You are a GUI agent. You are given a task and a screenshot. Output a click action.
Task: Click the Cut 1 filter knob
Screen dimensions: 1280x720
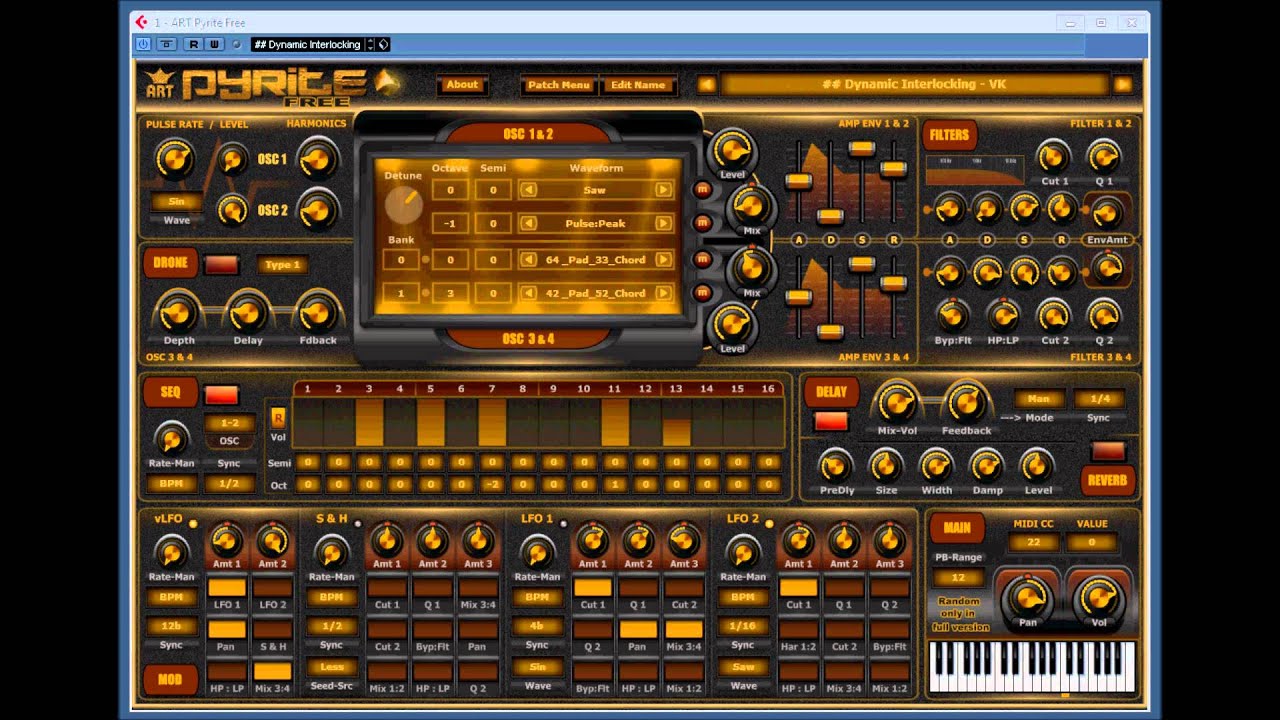[1053, 157]
